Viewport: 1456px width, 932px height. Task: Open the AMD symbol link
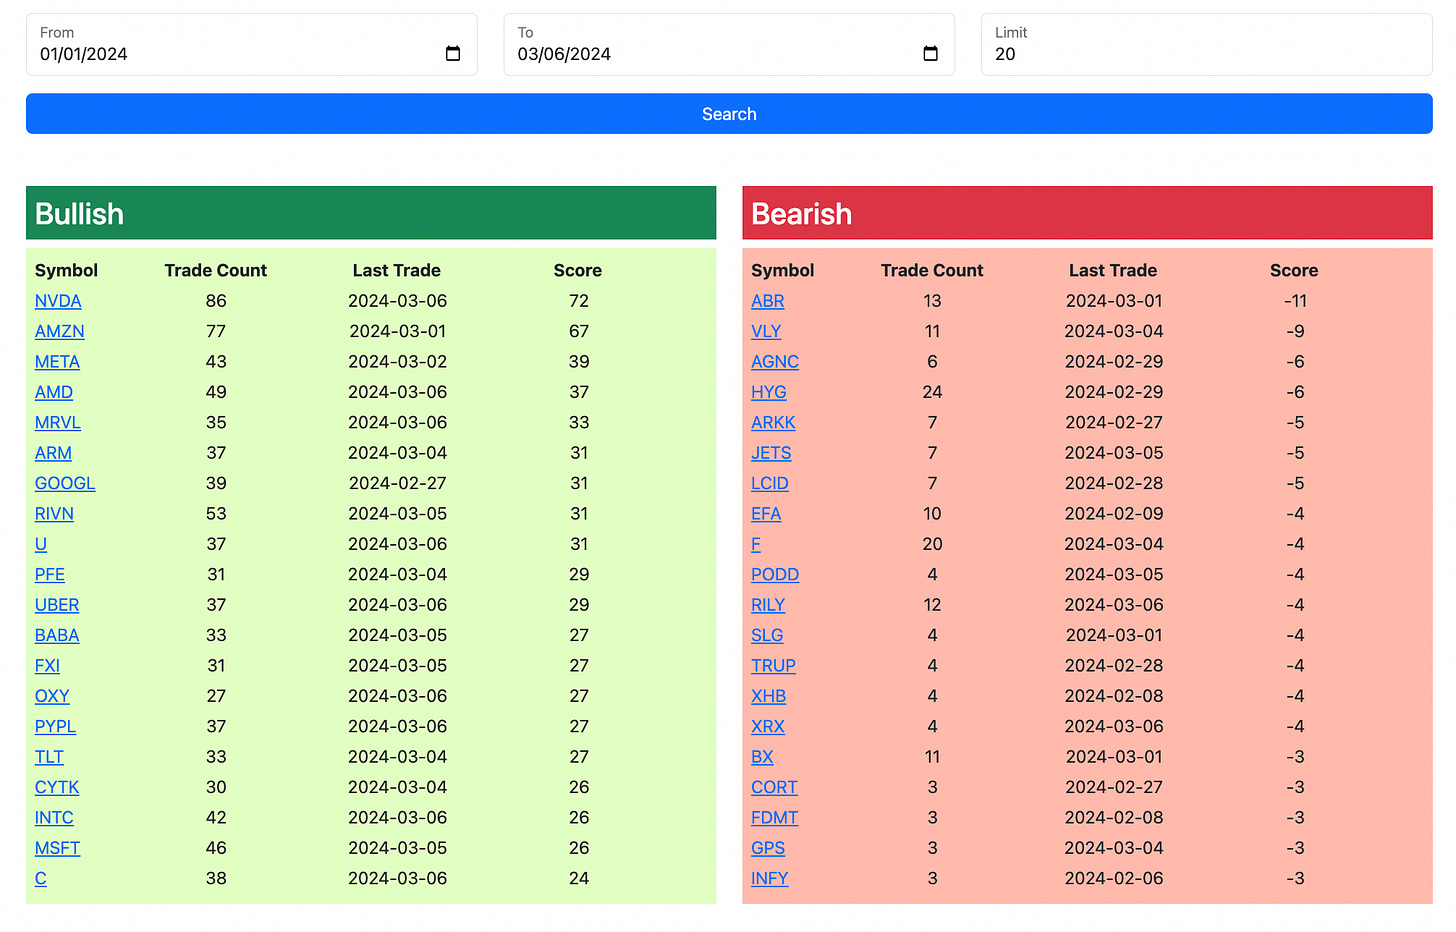[54, 392]
